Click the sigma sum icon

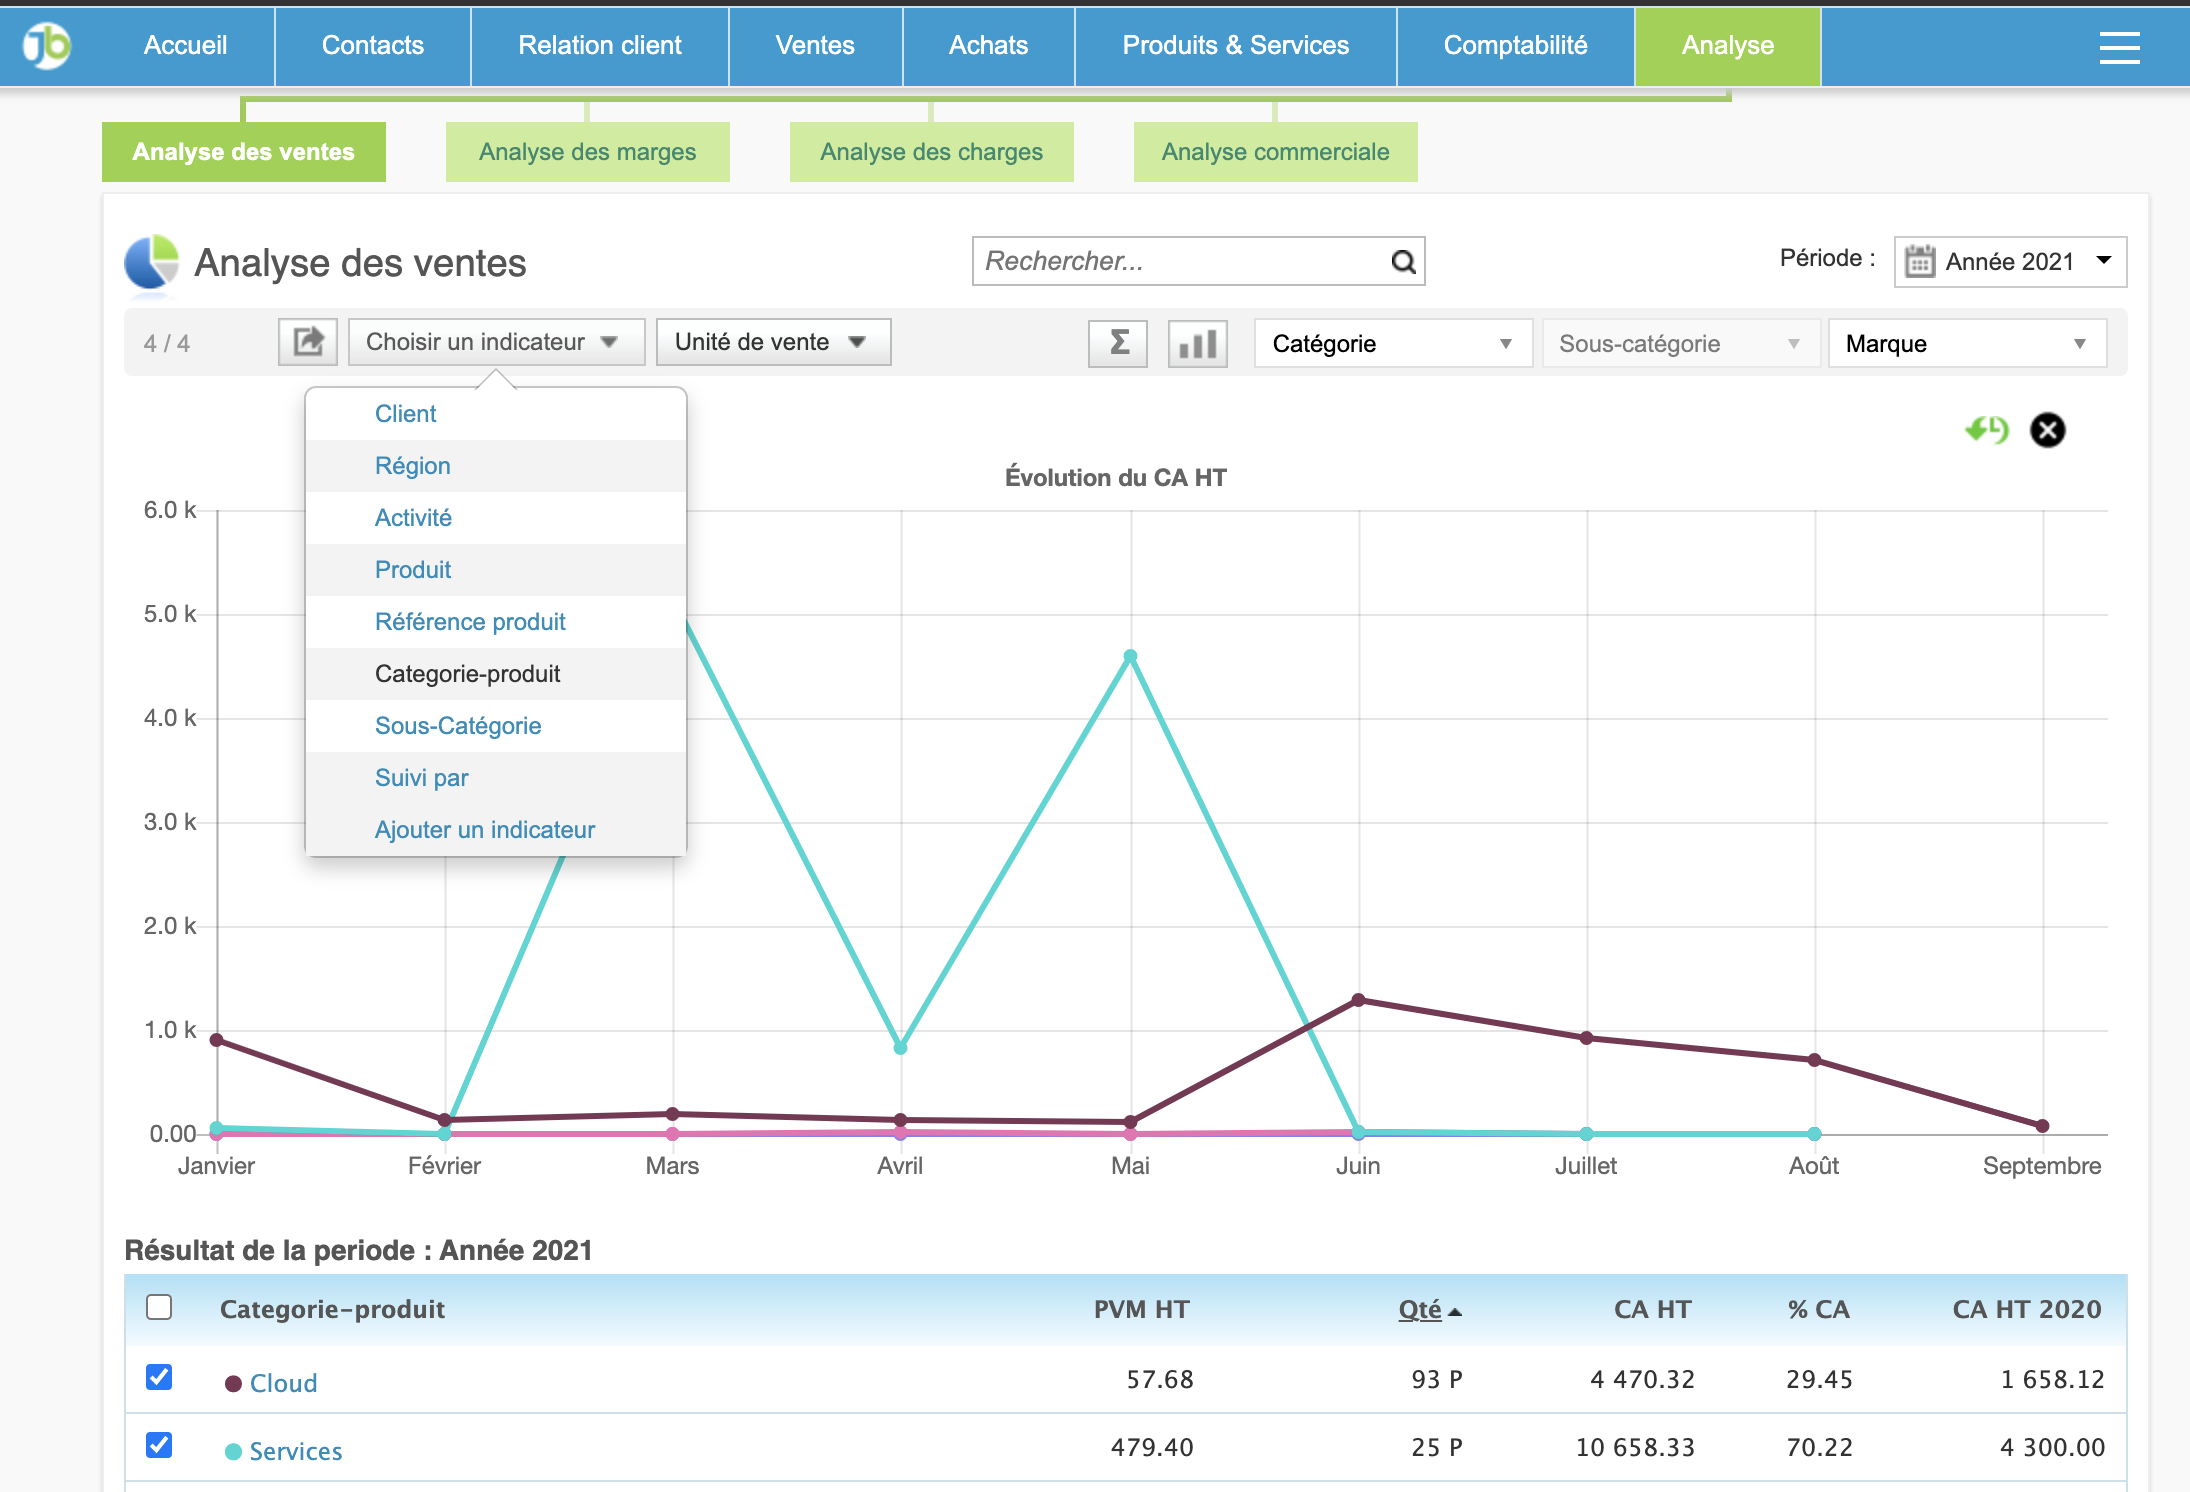coord(1117,342)
